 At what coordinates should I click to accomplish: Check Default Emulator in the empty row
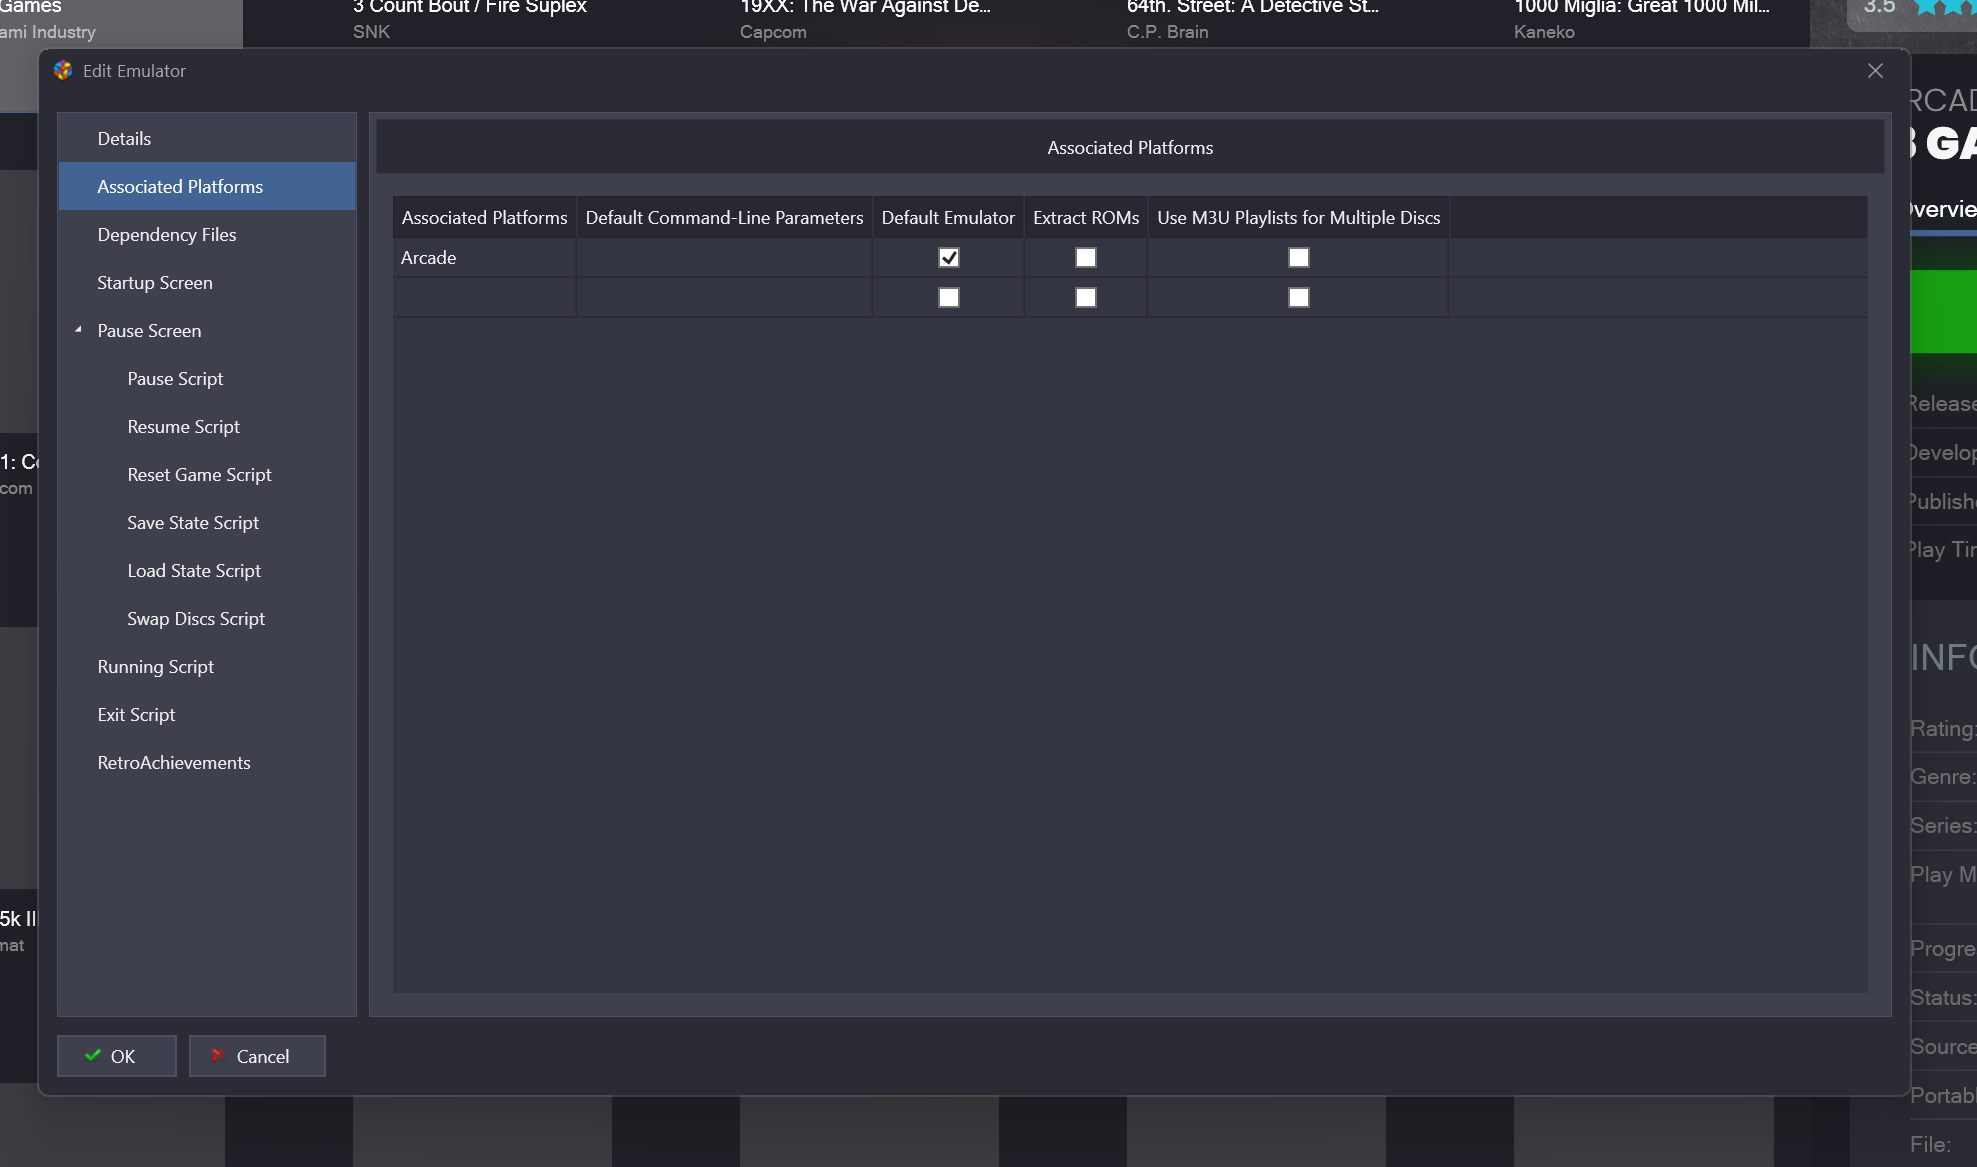coord(948,298)
